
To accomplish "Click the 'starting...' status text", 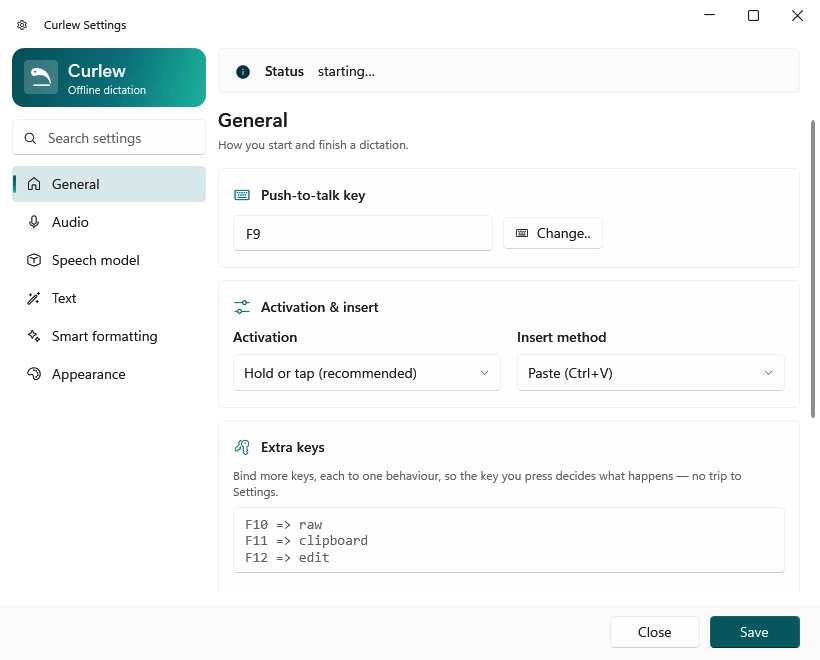I will (x=346, y=72).
